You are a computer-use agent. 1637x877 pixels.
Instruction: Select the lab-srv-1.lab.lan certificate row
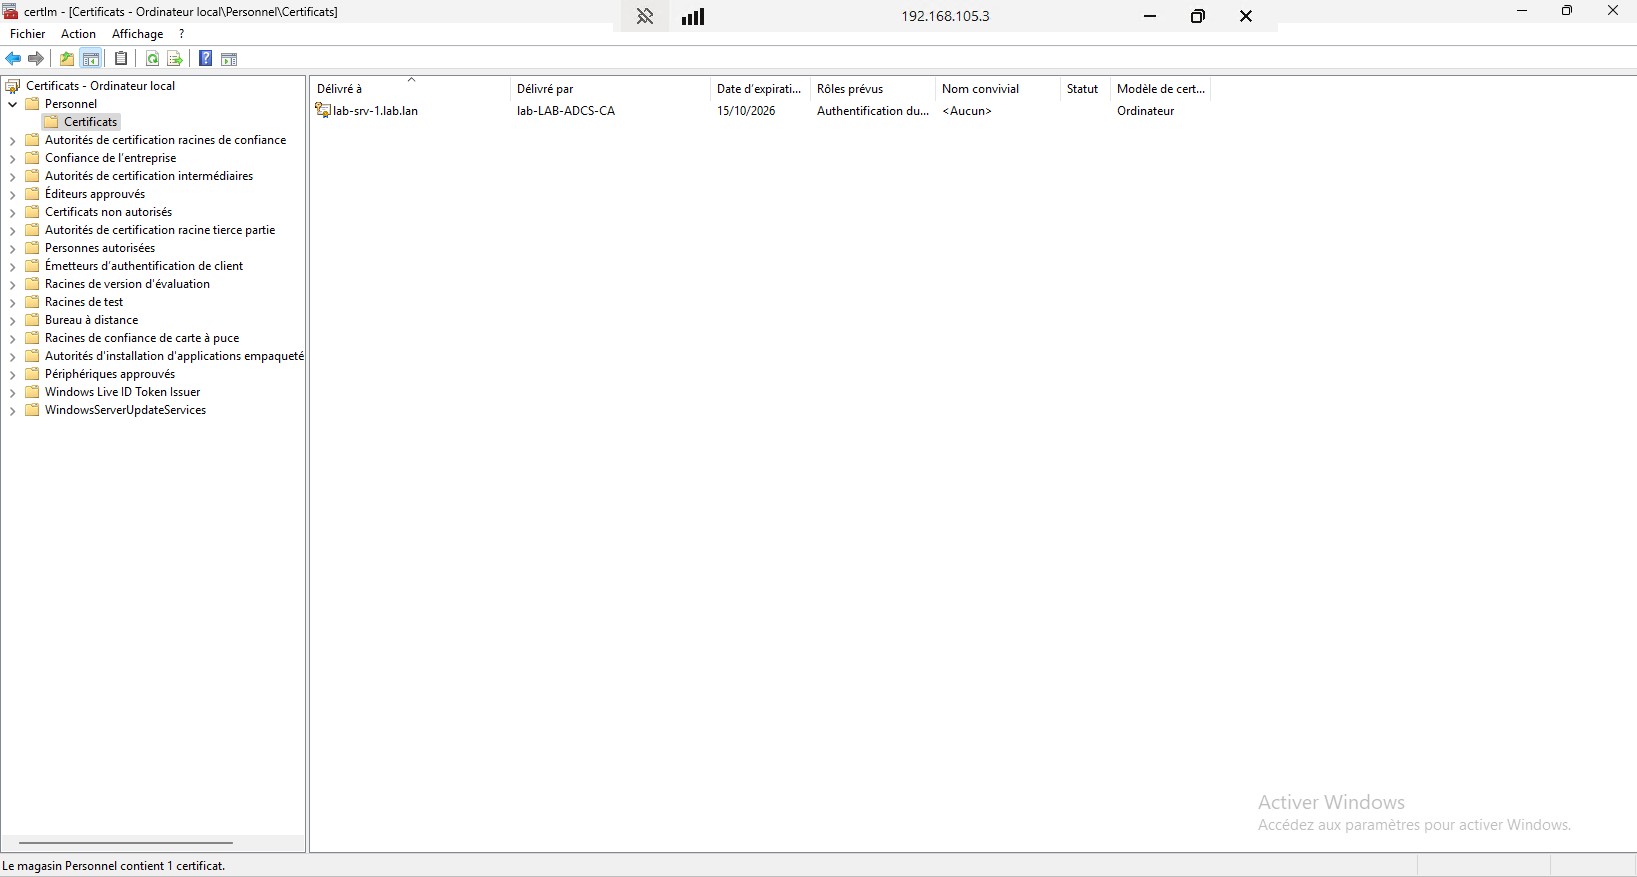(x=375, y=111)
